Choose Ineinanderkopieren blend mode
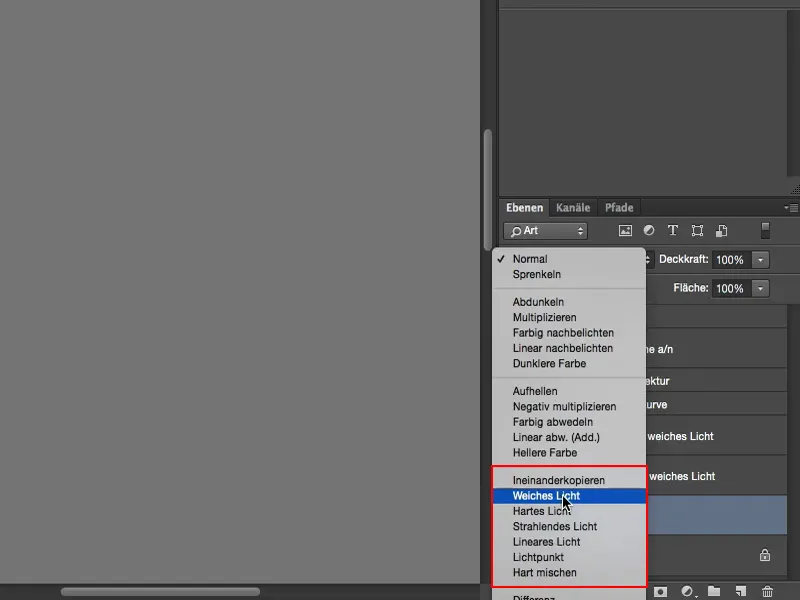800x600 pixels. click(569, 480)
